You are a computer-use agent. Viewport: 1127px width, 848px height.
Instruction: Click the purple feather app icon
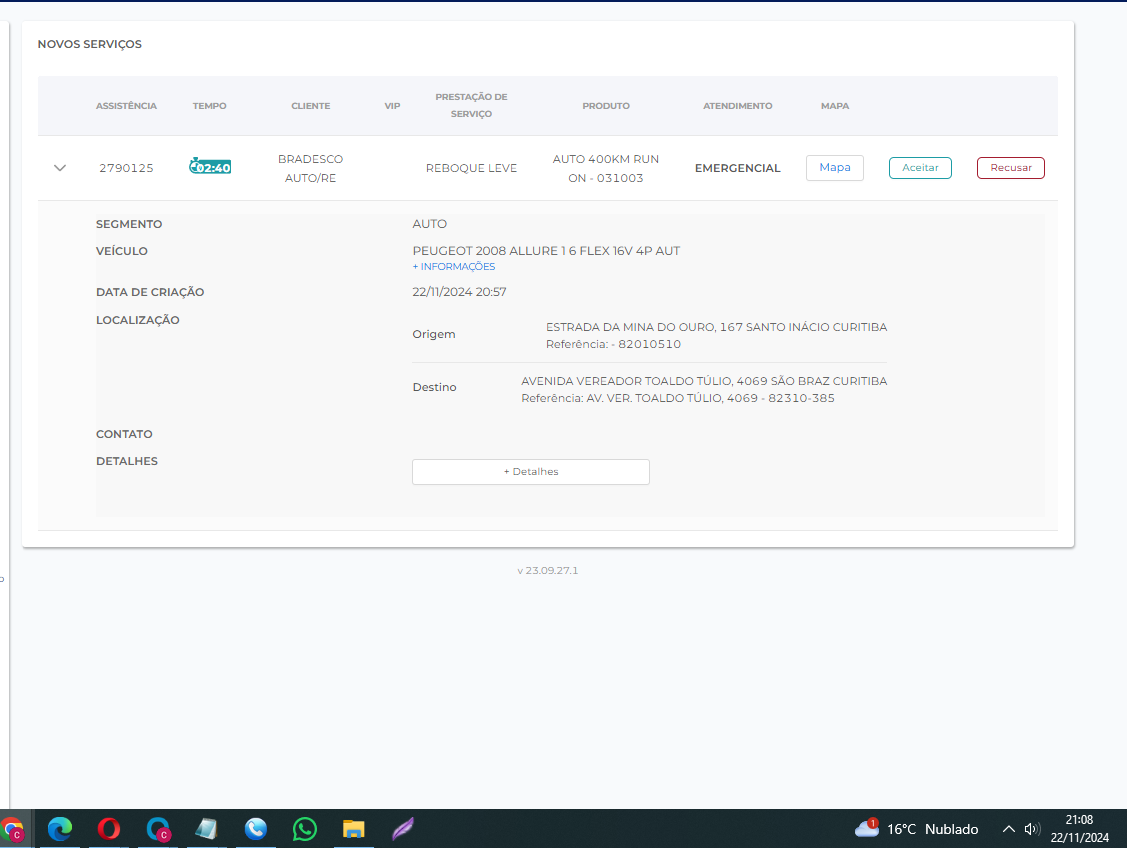[x=403, y=829]
